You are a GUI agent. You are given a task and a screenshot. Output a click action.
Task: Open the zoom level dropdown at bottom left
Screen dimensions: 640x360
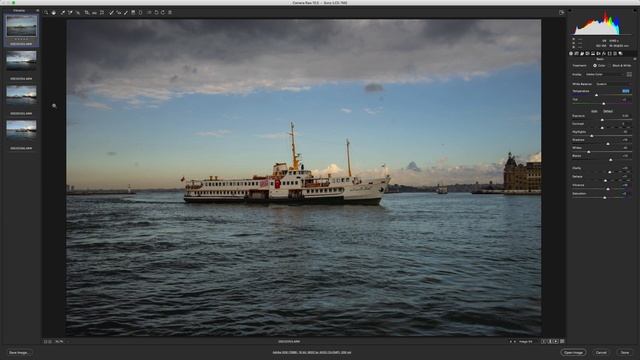[x=61, y=341]
